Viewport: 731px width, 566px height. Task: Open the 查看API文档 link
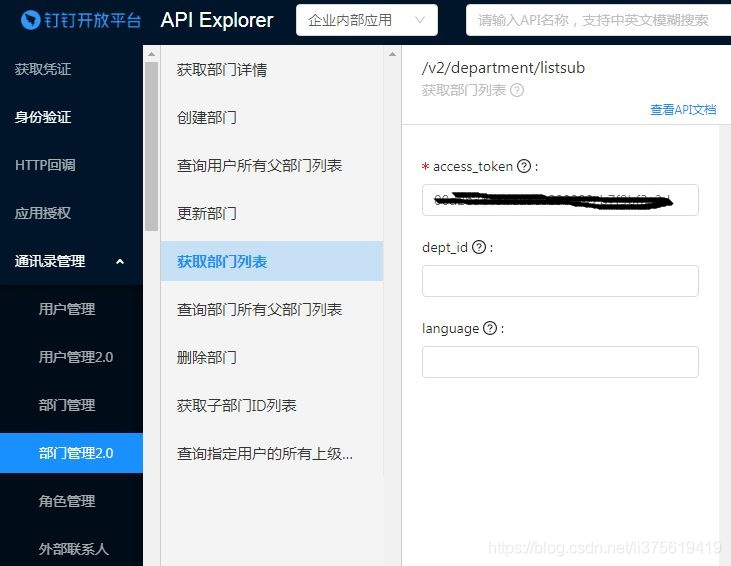click(x=683, y=110)
